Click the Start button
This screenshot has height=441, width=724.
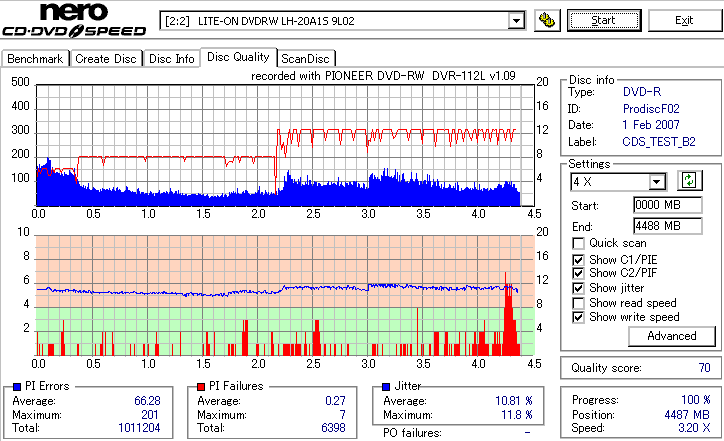pos(604,20)
